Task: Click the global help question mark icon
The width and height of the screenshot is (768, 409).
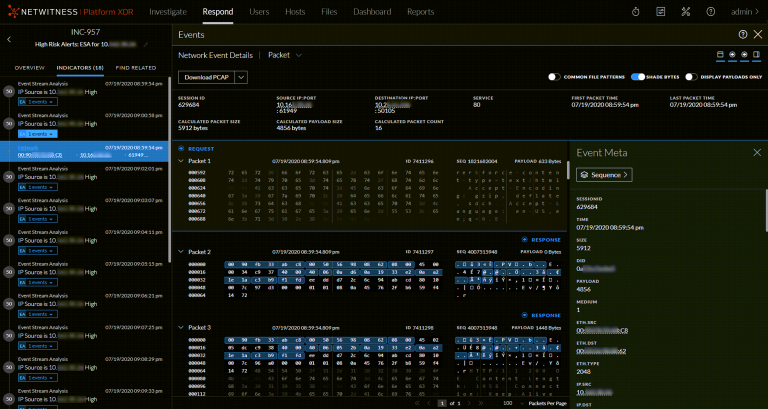Action: [709, 12]
